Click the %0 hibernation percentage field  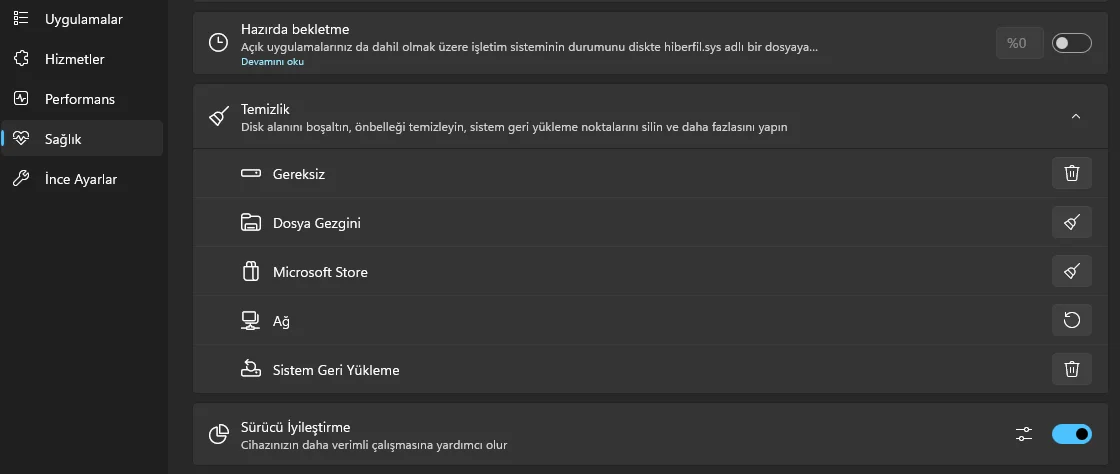[x=1018, y=43]
